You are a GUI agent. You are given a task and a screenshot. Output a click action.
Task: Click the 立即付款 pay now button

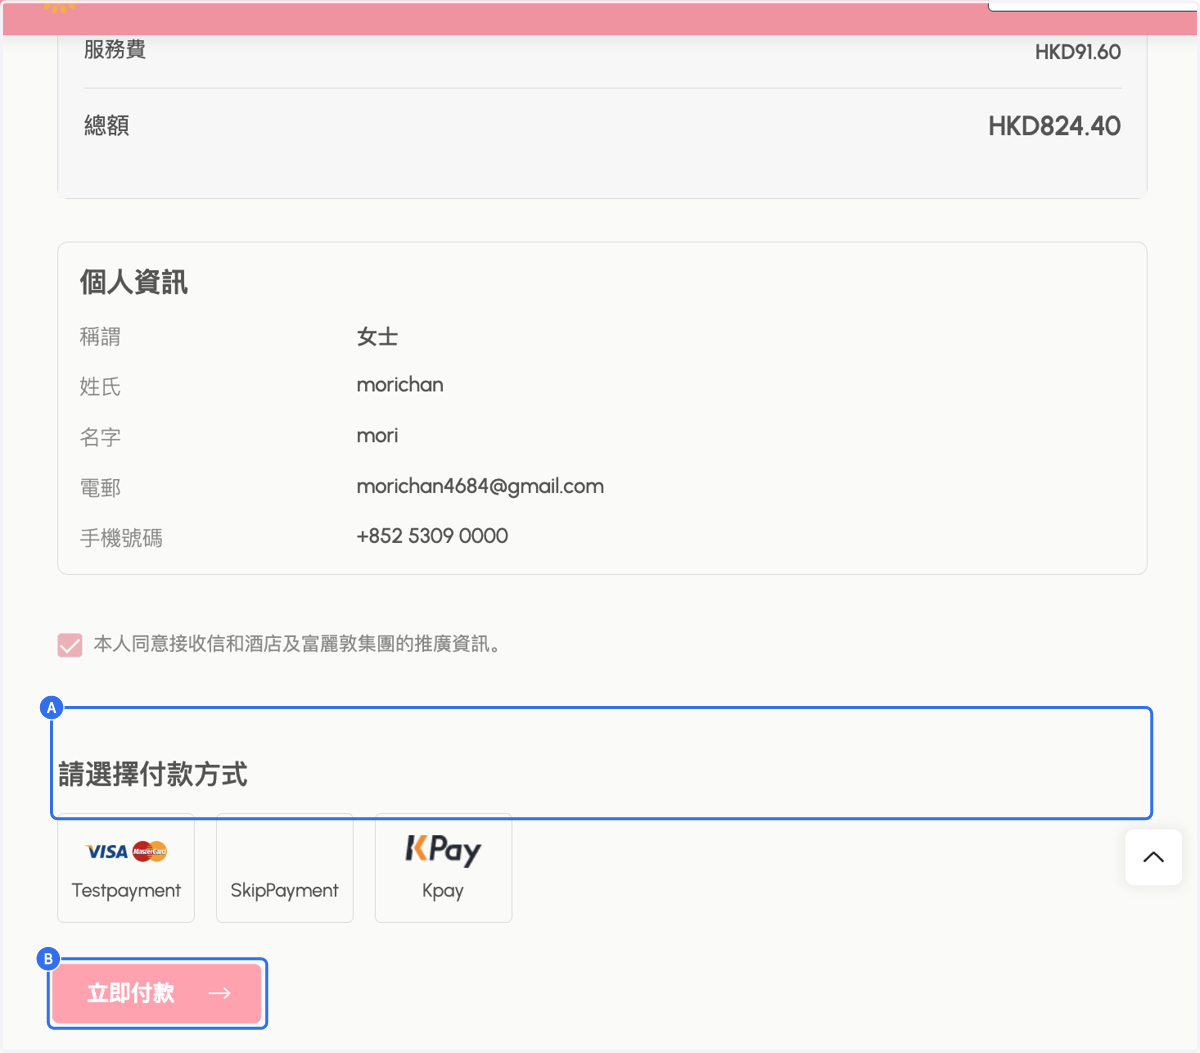(157, 993)
